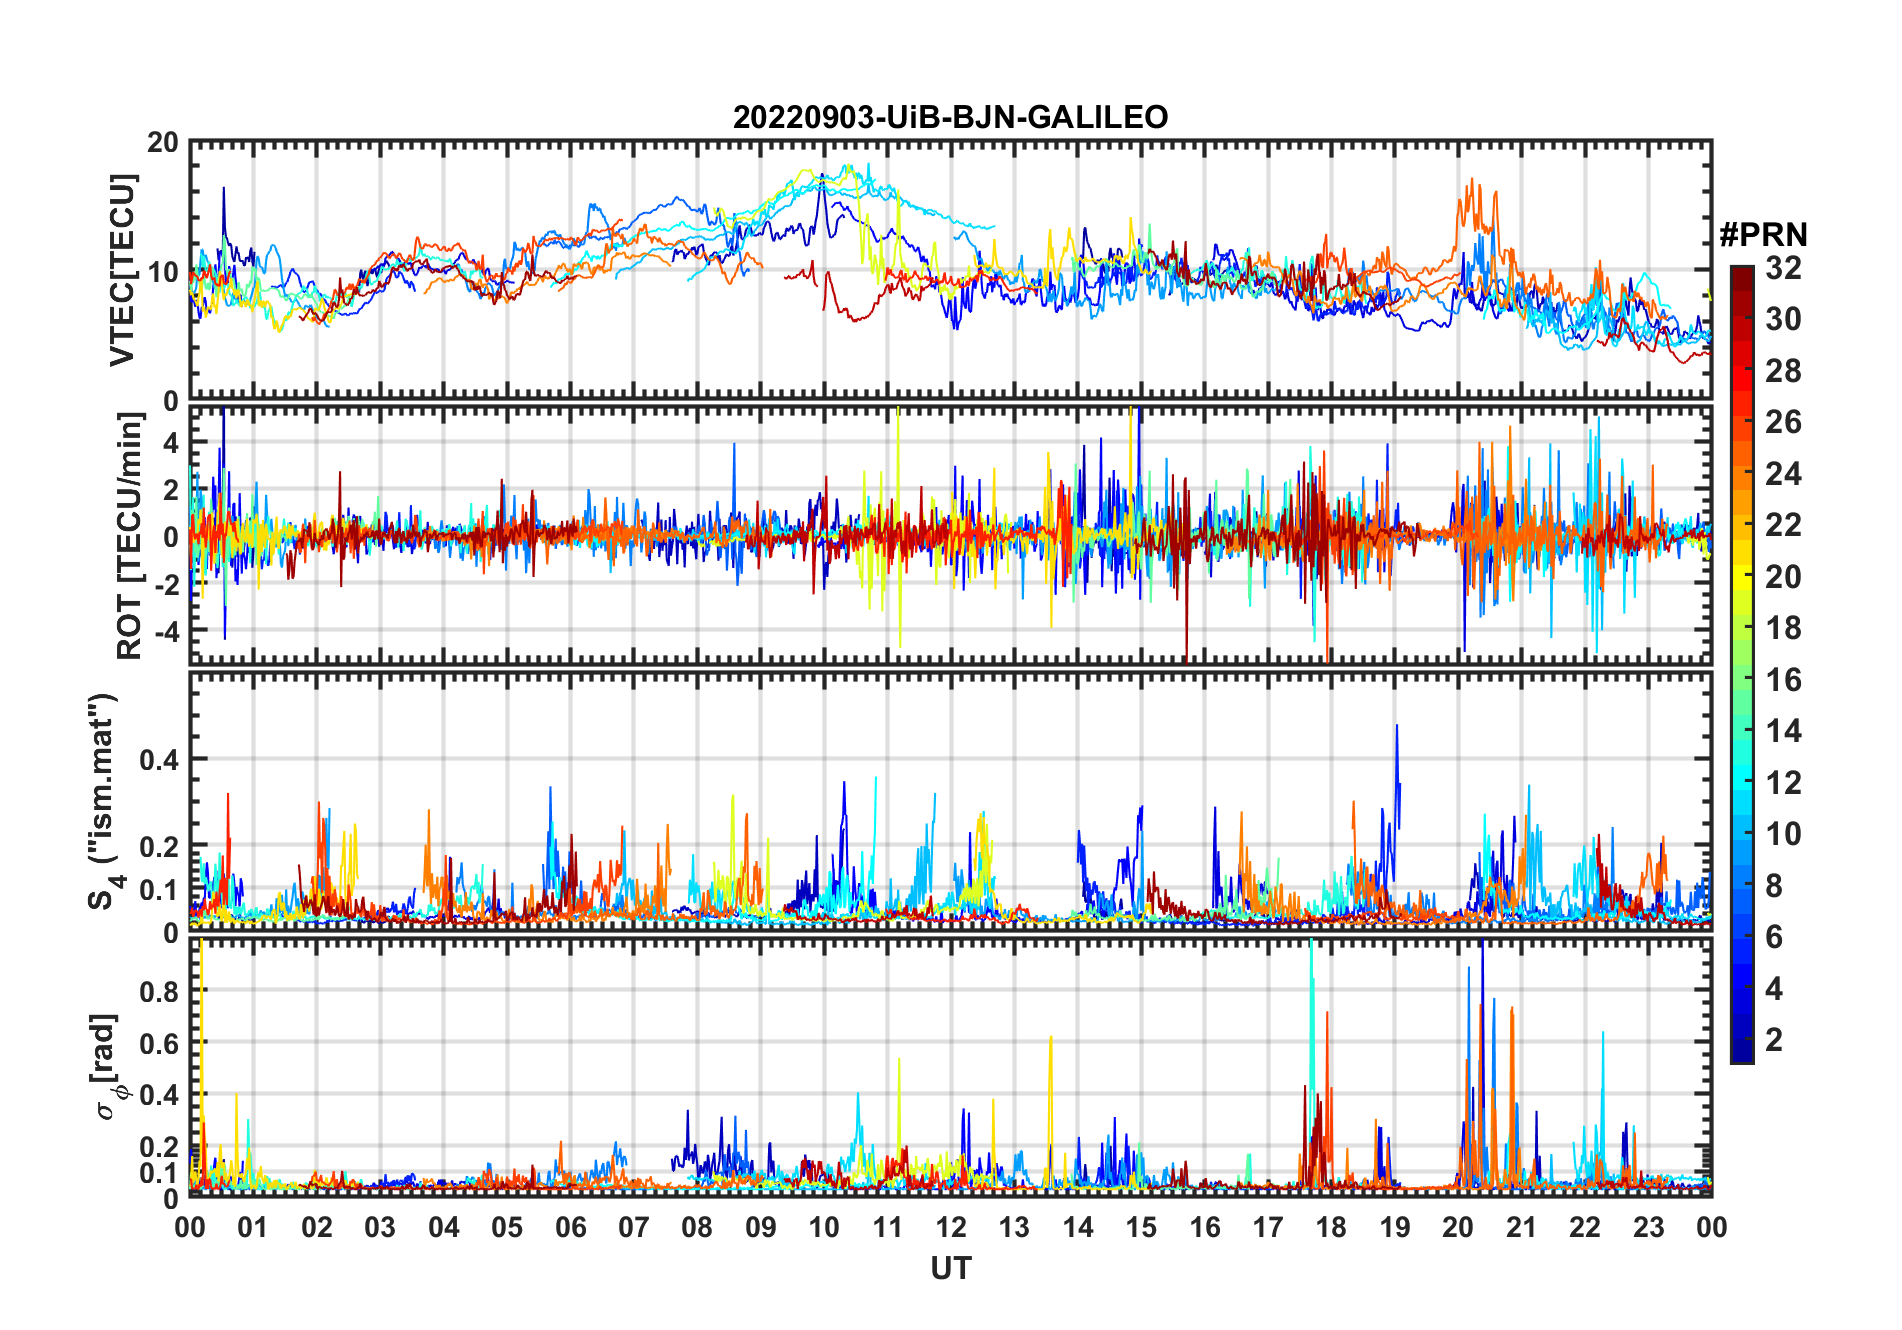Click the "09" hour tick on the UT axis

(x=760, y=1227)
